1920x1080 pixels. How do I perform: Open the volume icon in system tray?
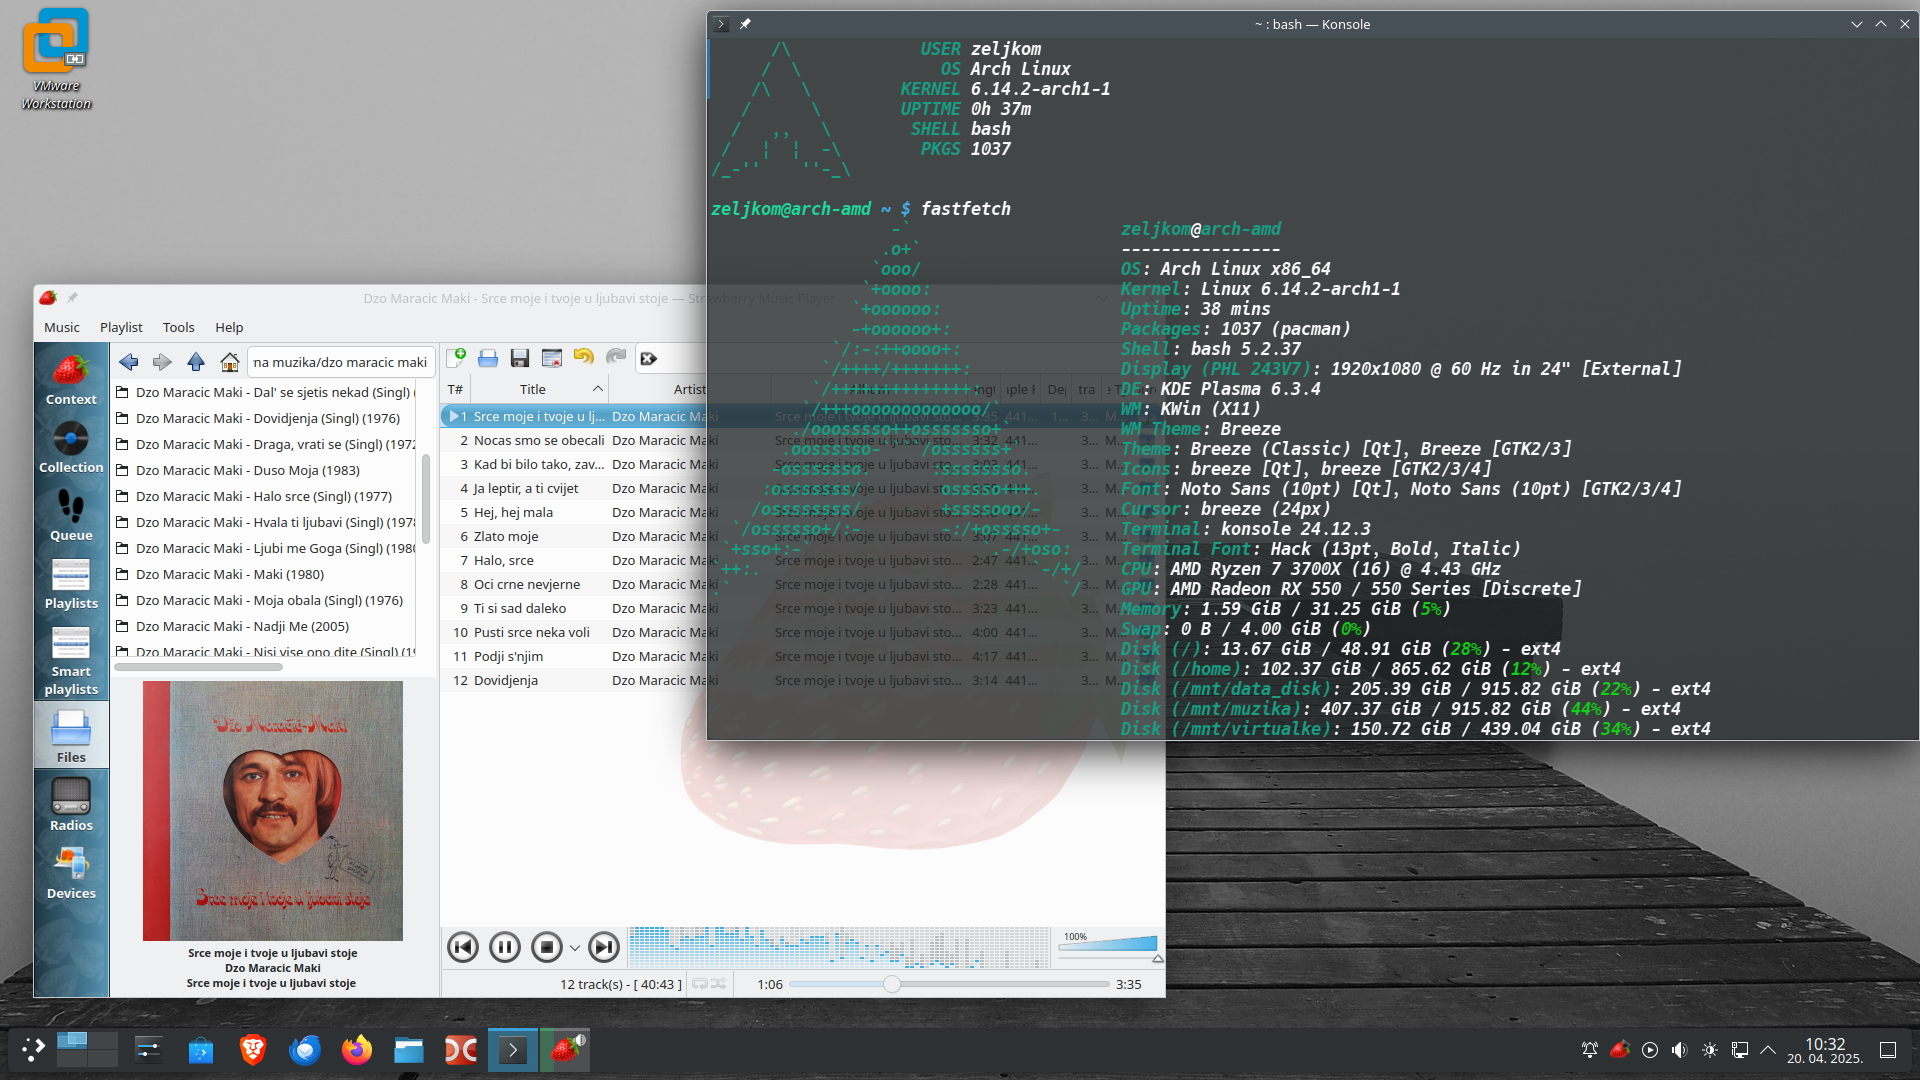(x=1679, y=1050)
